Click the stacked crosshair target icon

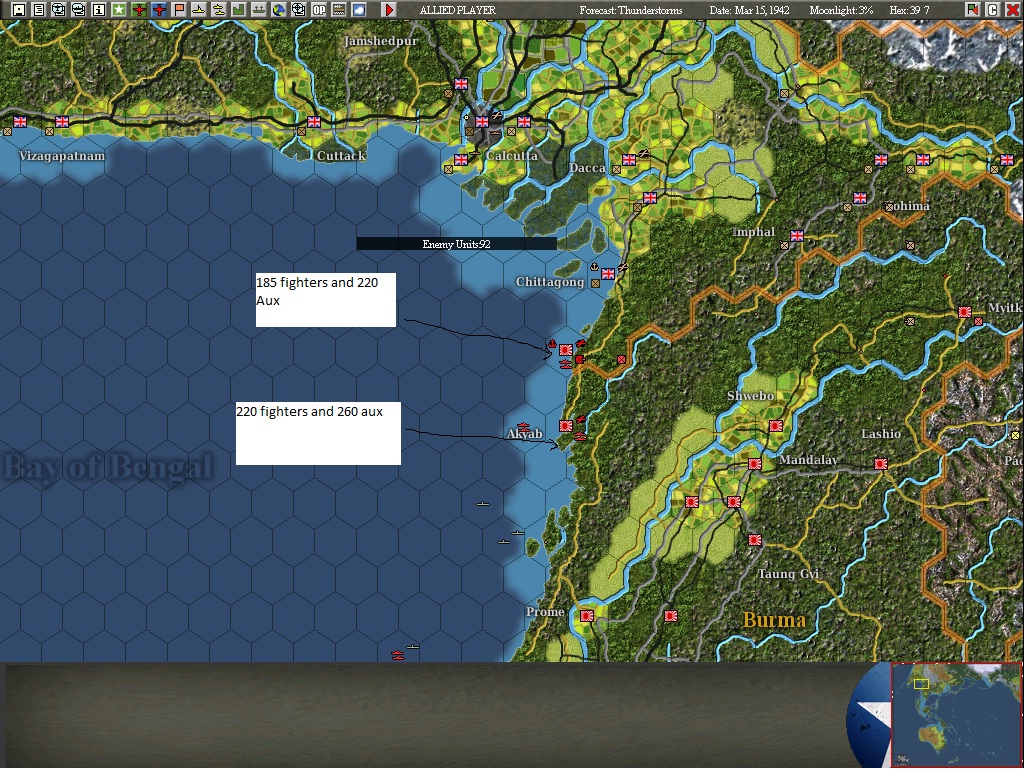click(x=298, y=9)
